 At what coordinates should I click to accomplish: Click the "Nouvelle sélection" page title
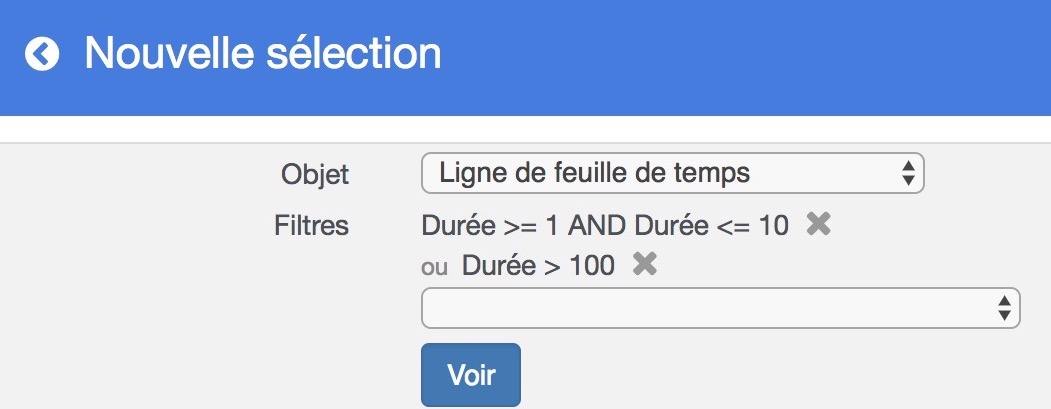coord(262,53)
